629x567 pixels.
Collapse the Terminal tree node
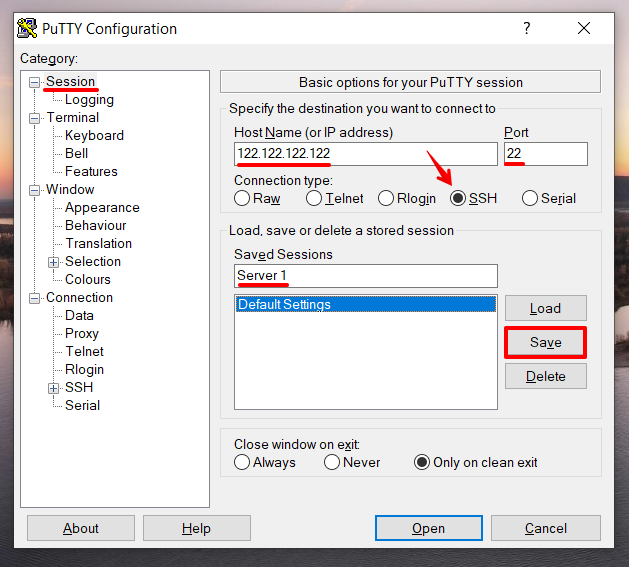click(x=34, y=118)
